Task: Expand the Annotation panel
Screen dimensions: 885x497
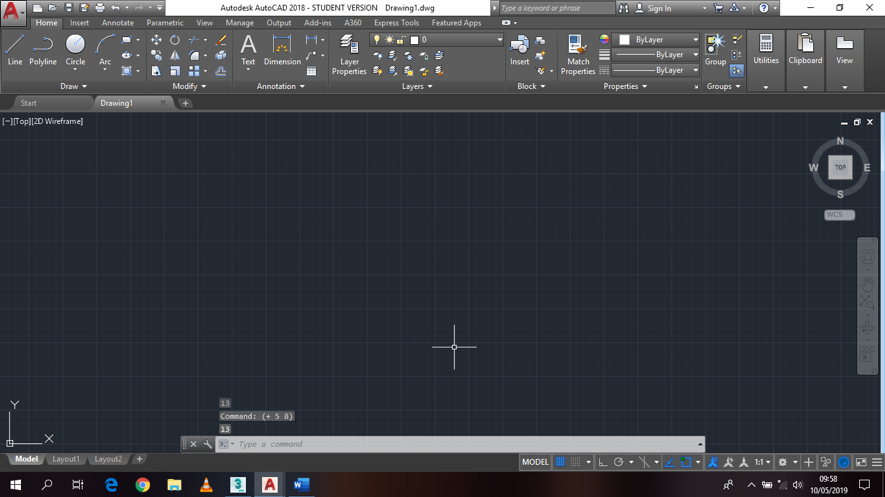Action: point(281,86)
